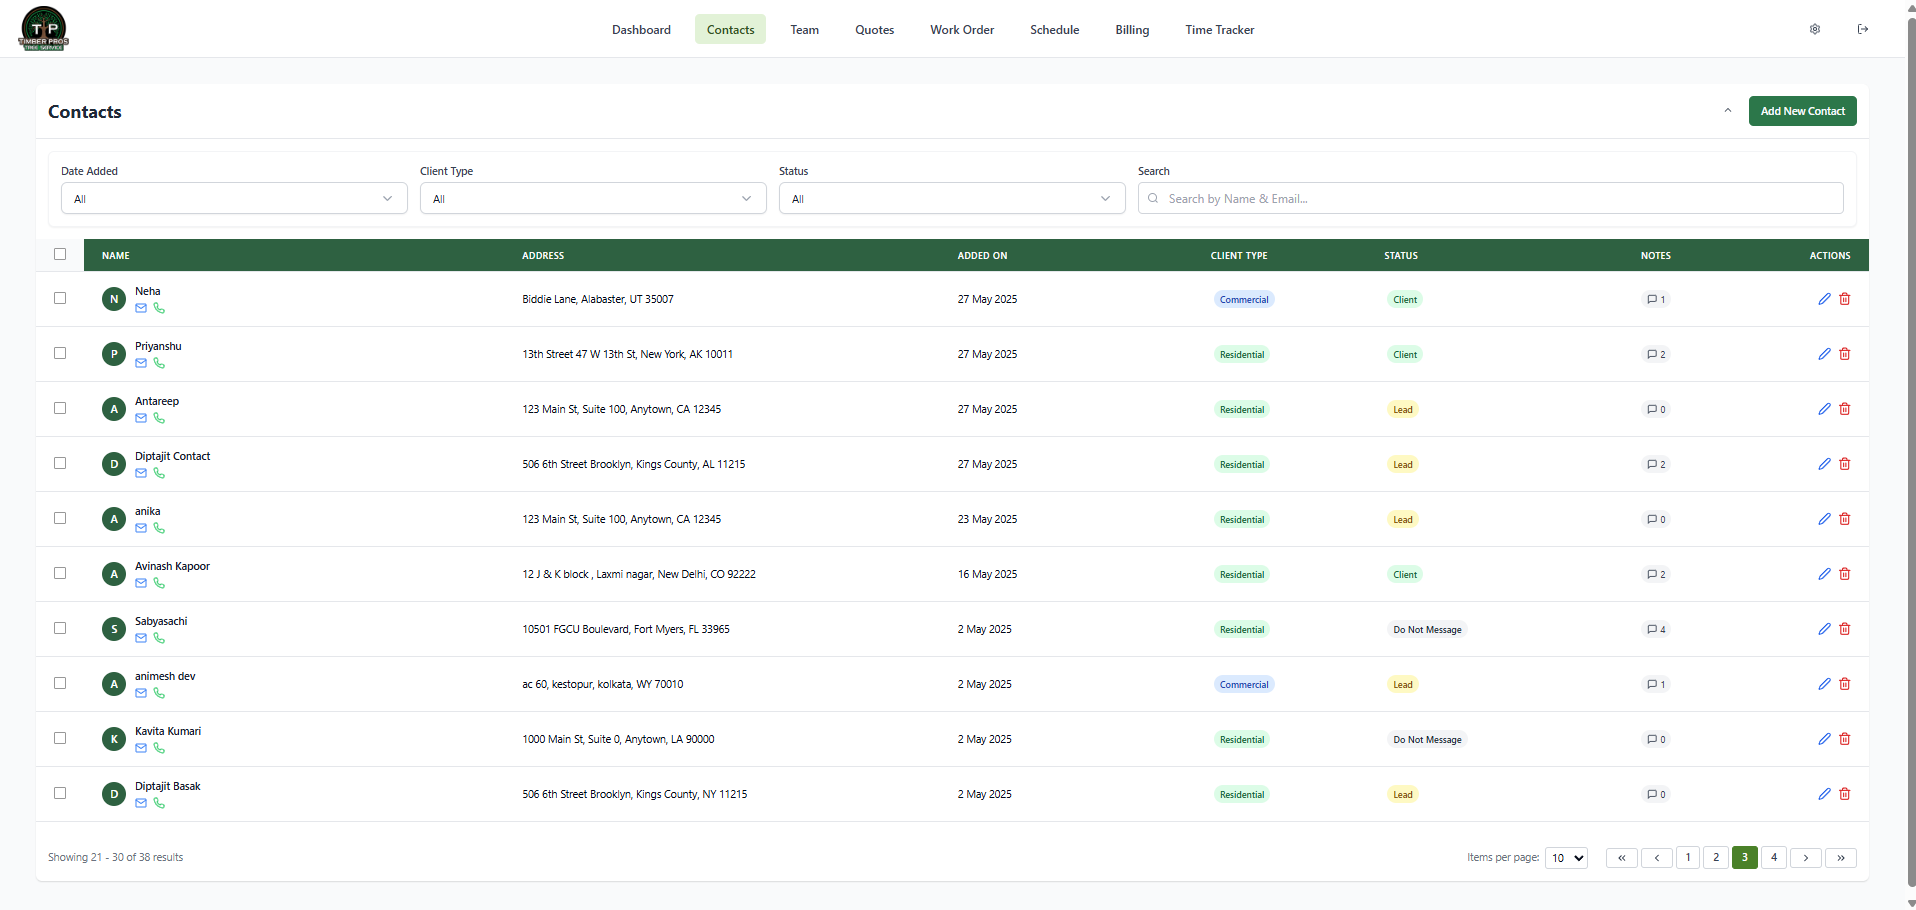The width and height of the screenshot is (1916, 910).
Task: Open the settings gear icon
Action: 1815,29
